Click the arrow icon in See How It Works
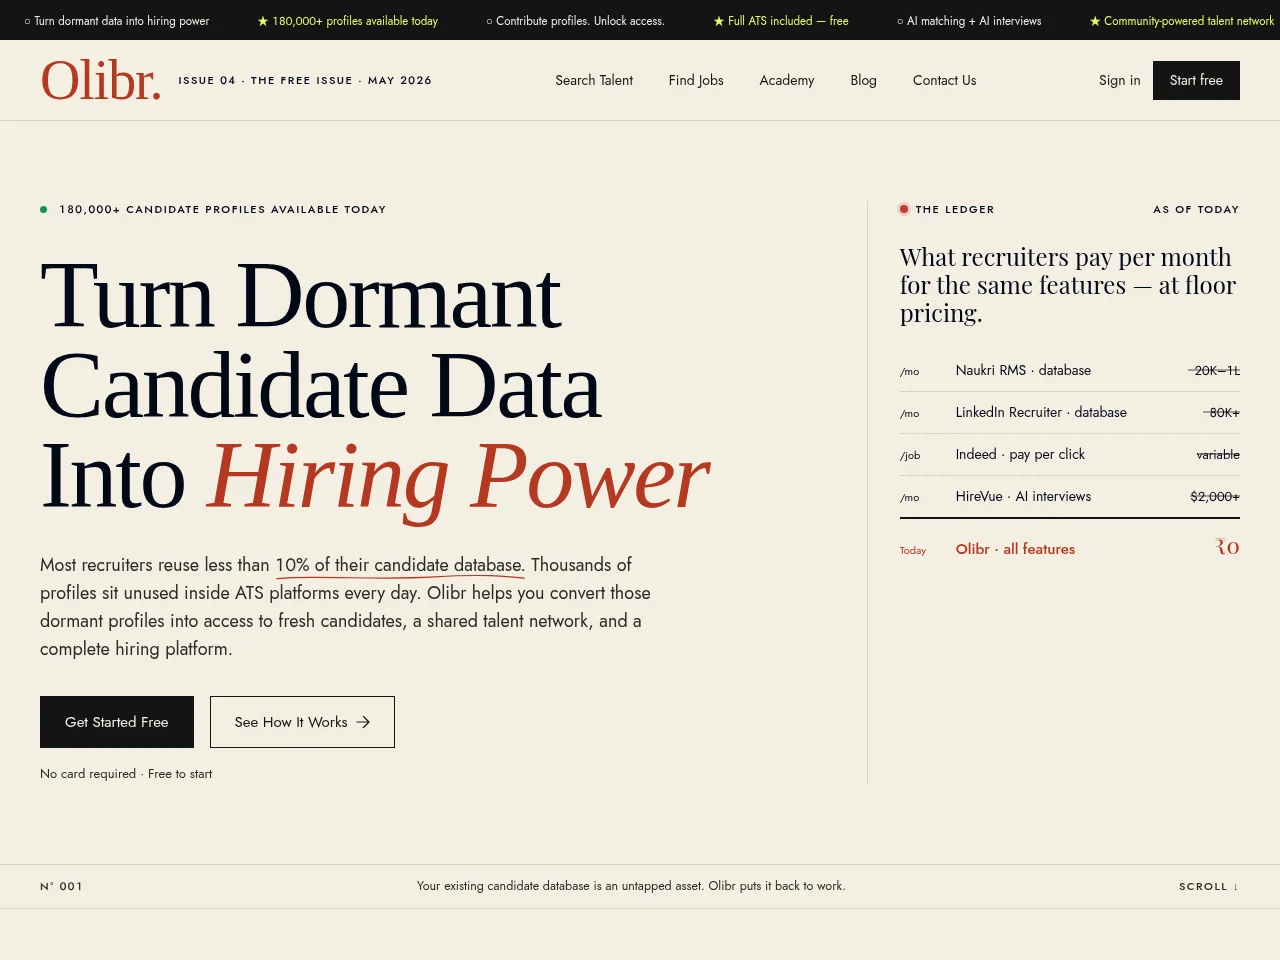The image size is (1280, 960). pyautogui.click(x=363, y=722)
